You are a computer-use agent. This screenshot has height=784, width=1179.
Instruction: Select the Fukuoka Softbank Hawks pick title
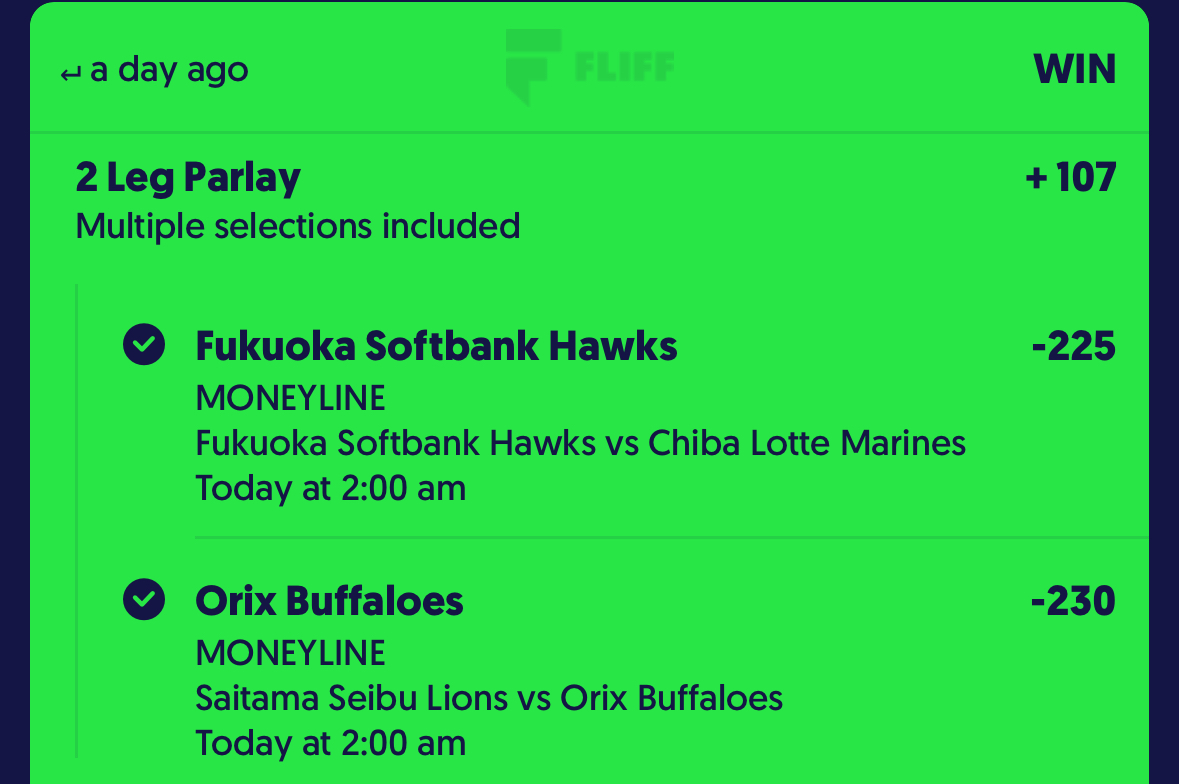[436, 346]
